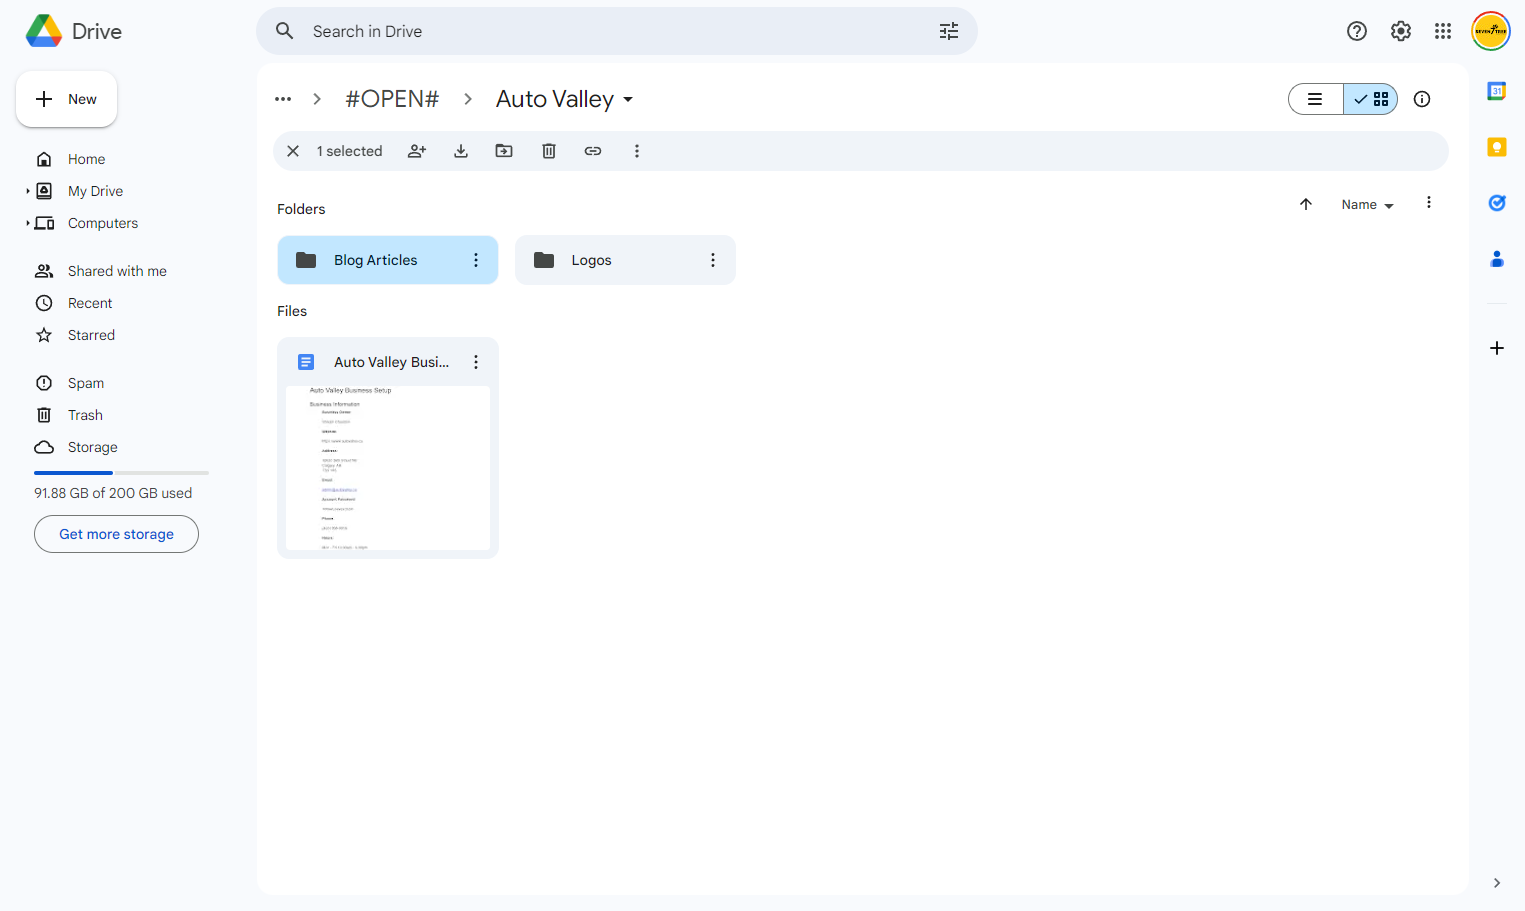Navigate to #OPEN# breadcrumb folder
This screenshot has height=911, width=1525.
point(392,99)
